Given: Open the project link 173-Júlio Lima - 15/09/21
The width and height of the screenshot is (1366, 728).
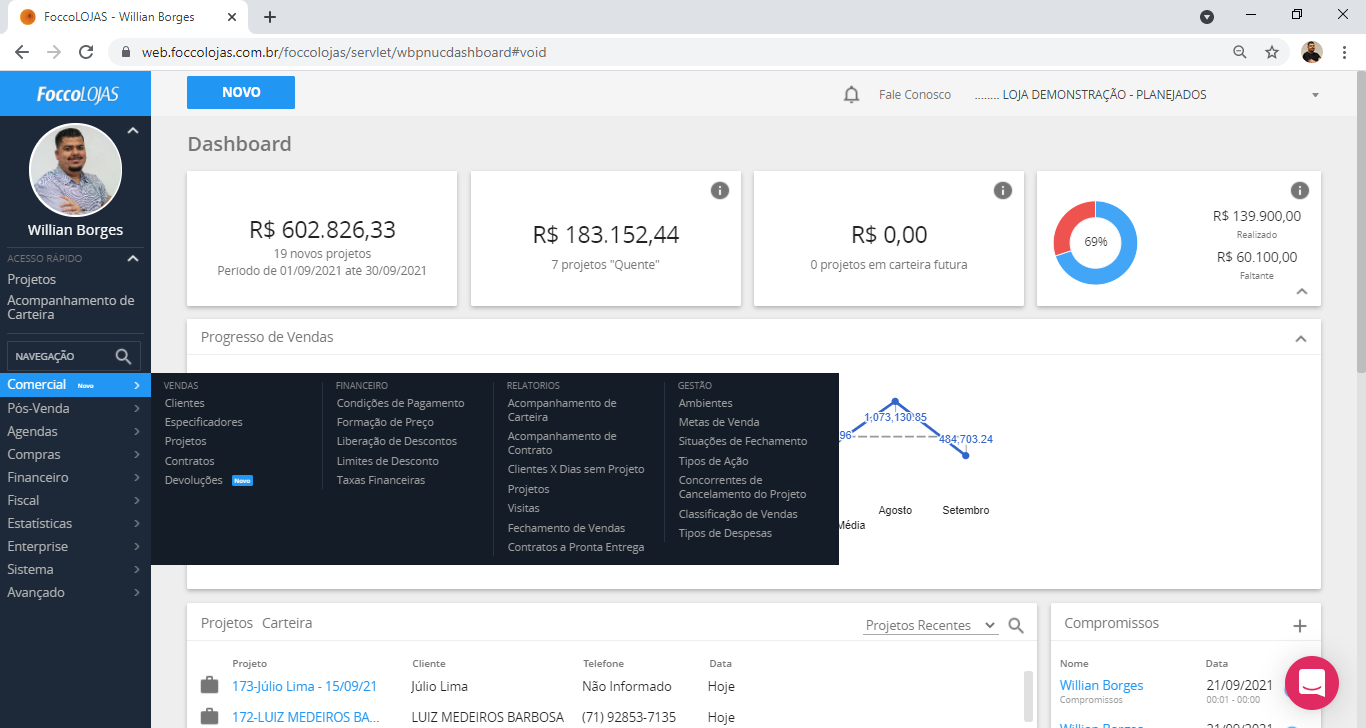Looking at the screenshot, I should tap(304, 686).
